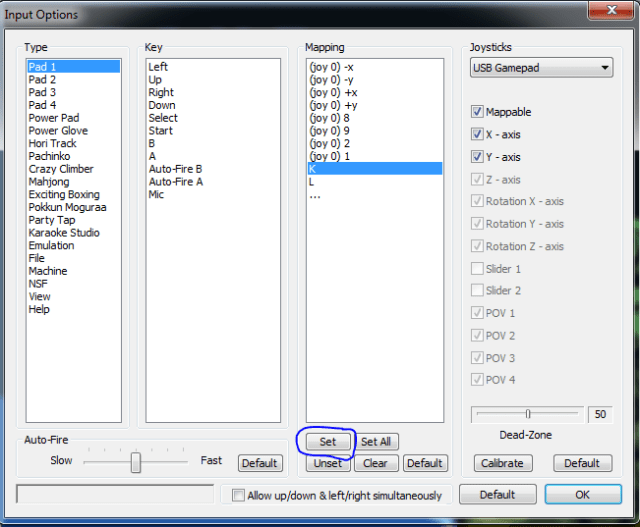Click the Set All button

[376, 441]
